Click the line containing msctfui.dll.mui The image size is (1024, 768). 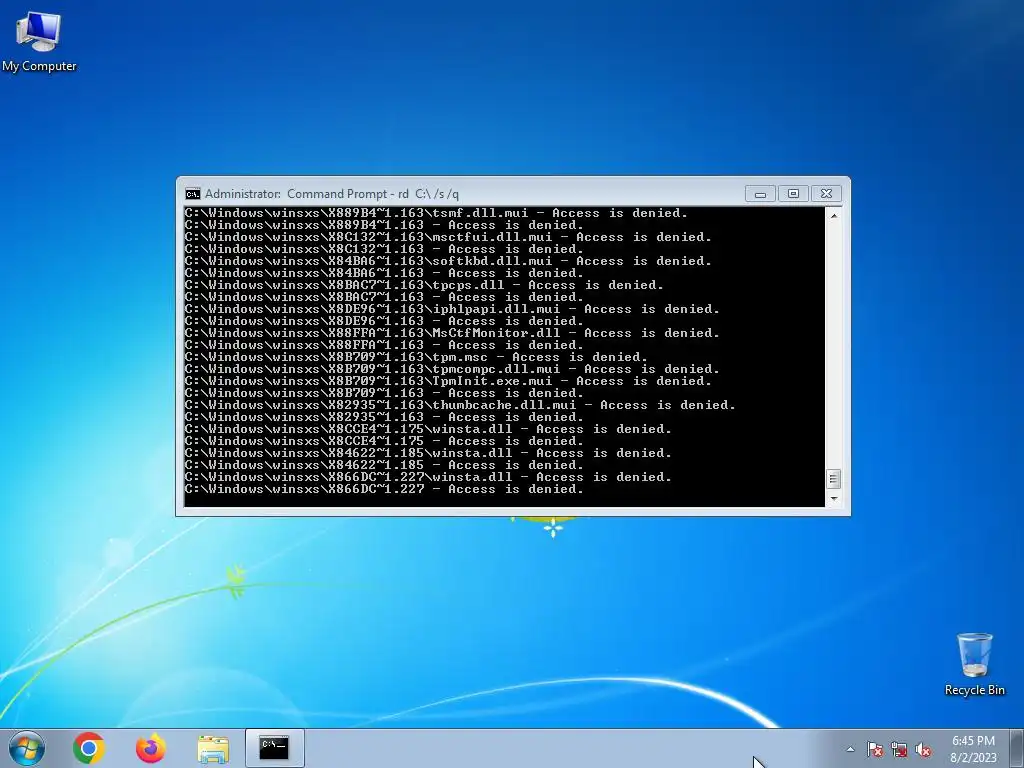448,237
